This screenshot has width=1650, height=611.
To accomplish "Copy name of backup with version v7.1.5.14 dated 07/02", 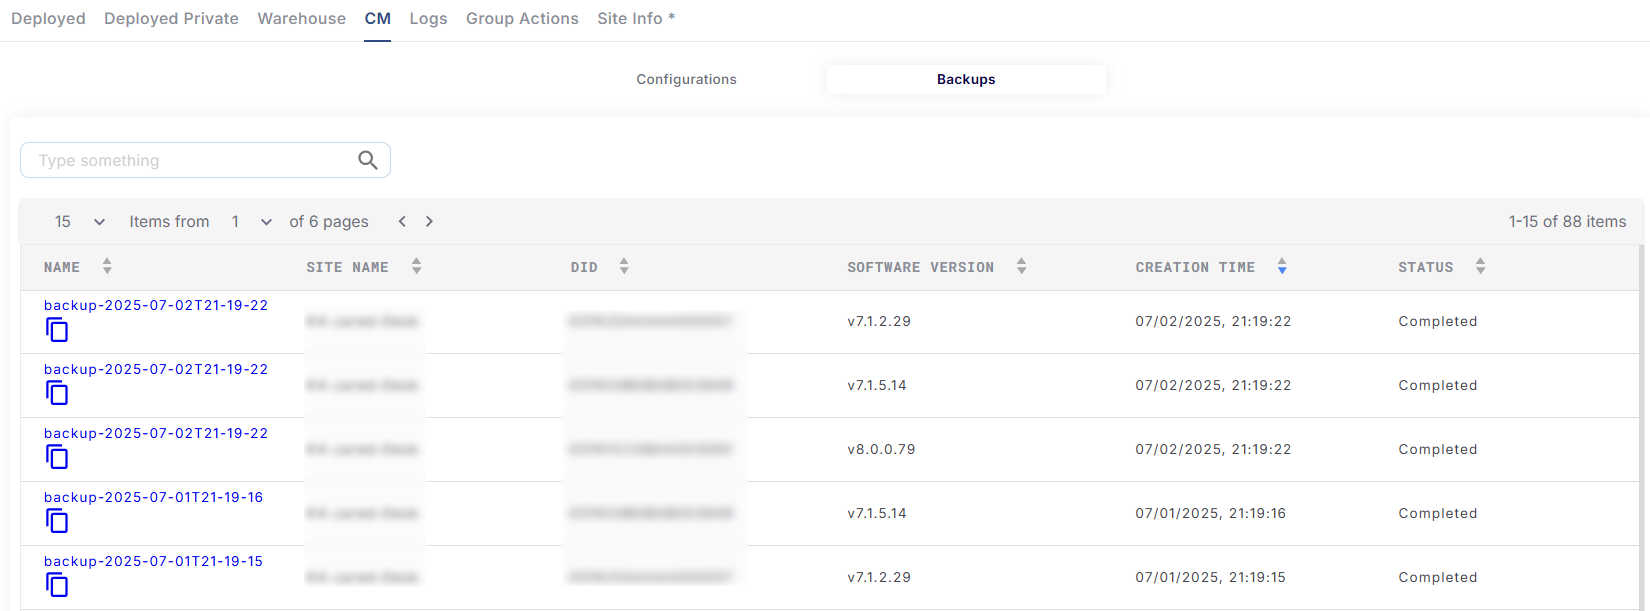I will click(x=57, y=394).
